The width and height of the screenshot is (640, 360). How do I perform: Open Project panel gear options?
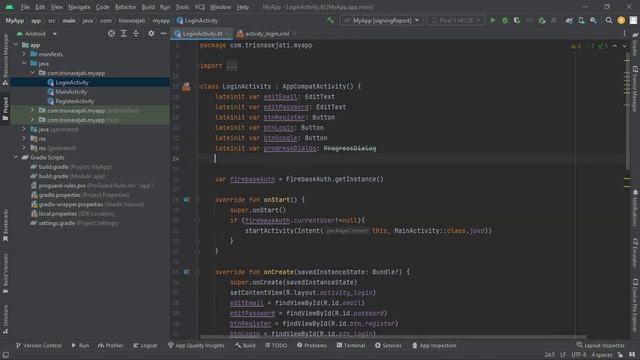point(151,33)
